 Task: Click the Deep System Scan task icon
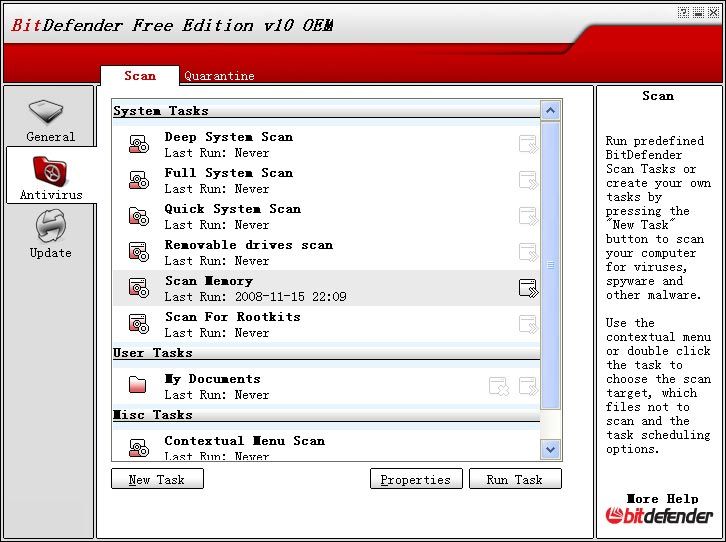coord(138,144)
